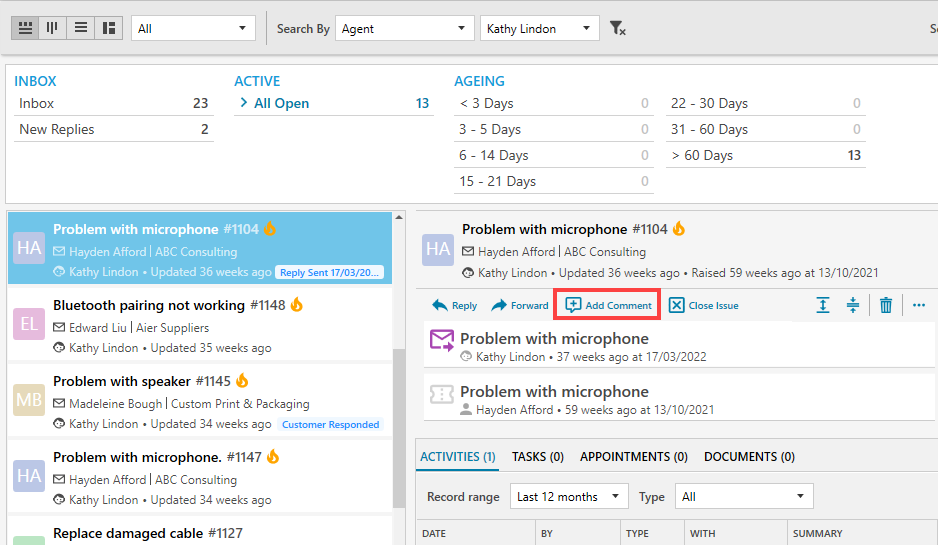Sort activities by SUMMARY column

(x=862, y=533)
